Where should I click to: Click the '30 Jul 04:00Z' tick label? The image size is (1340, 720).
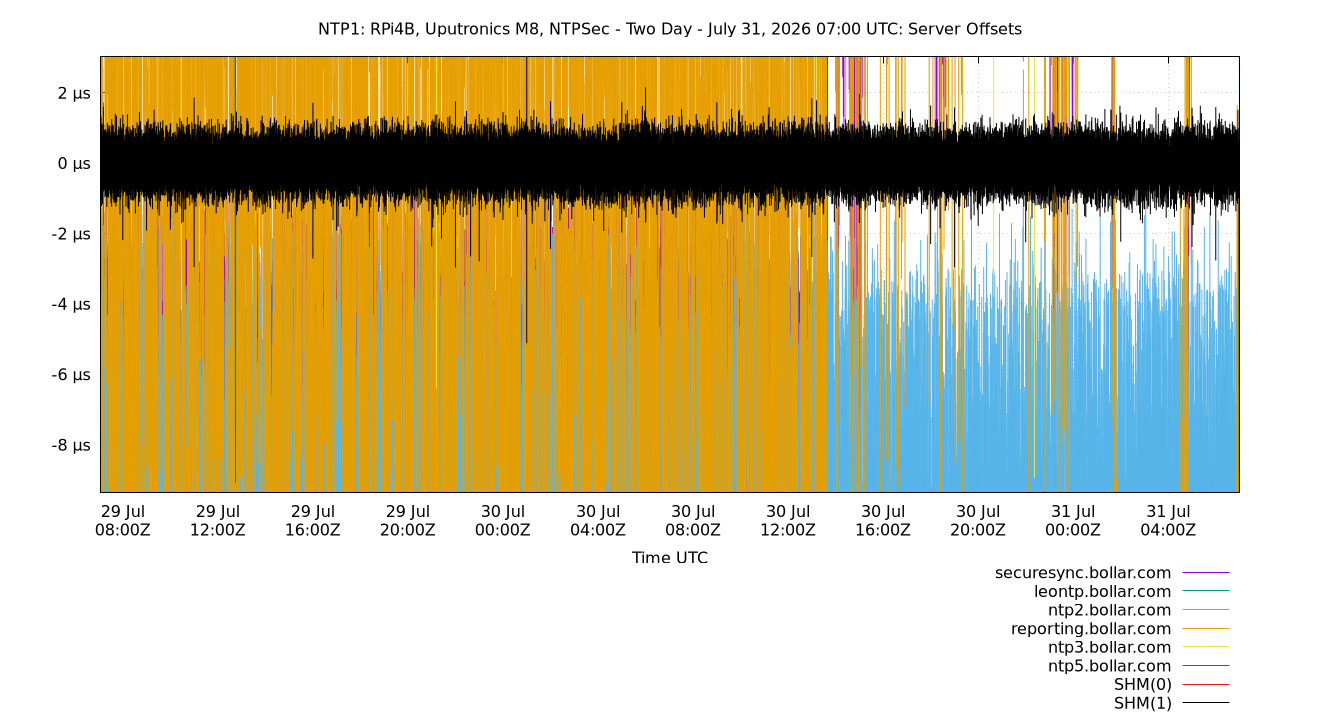click(x=598, y=521)
